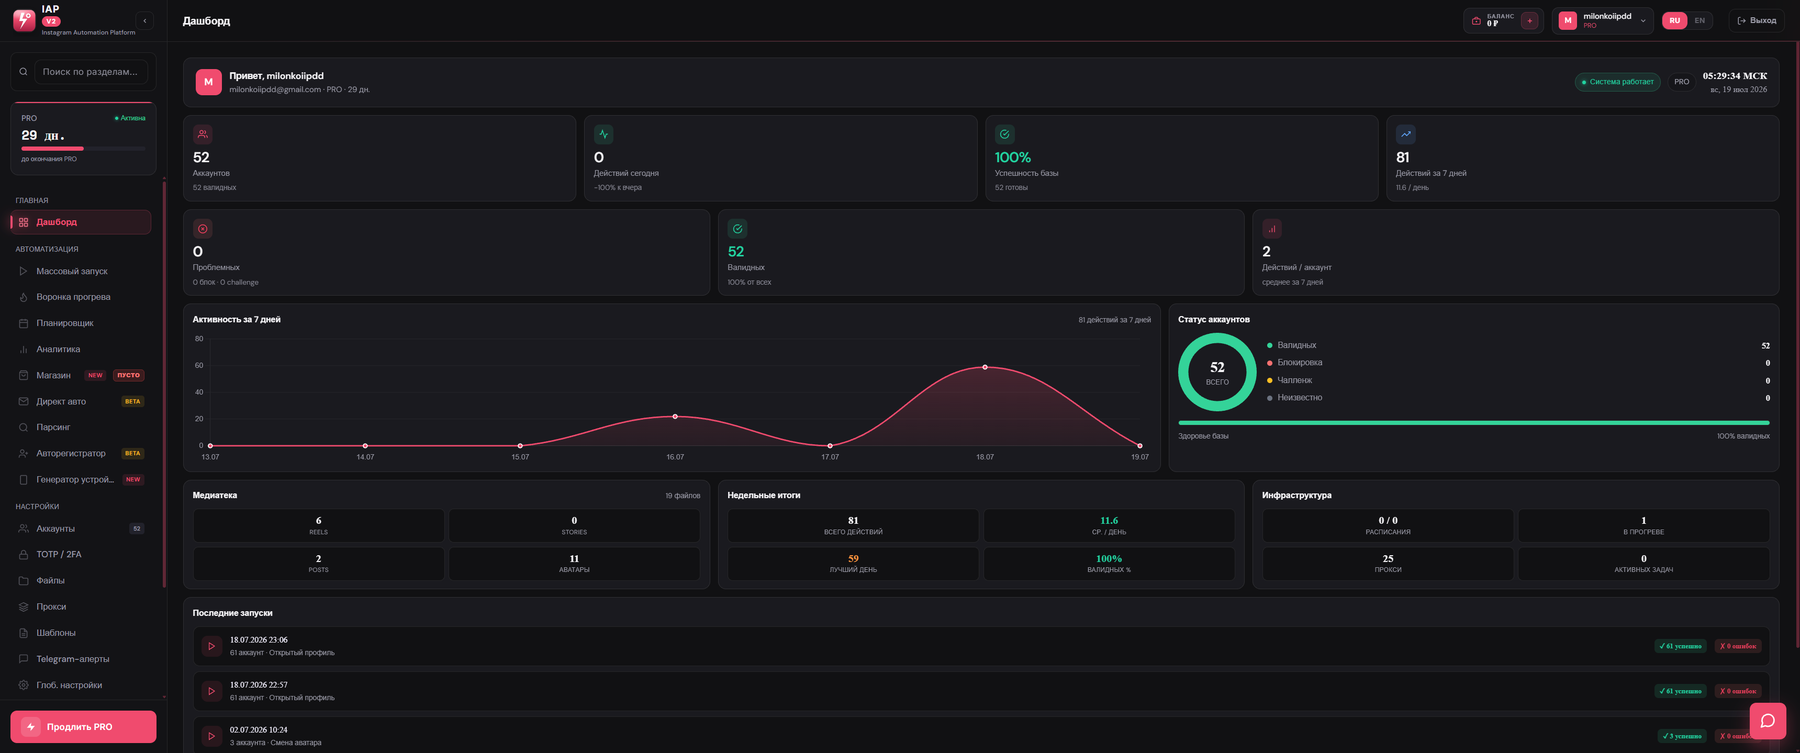Click the Авторегистратор user icon
Viewport: 1800px width, 753px height.
[x=23, y=453]
